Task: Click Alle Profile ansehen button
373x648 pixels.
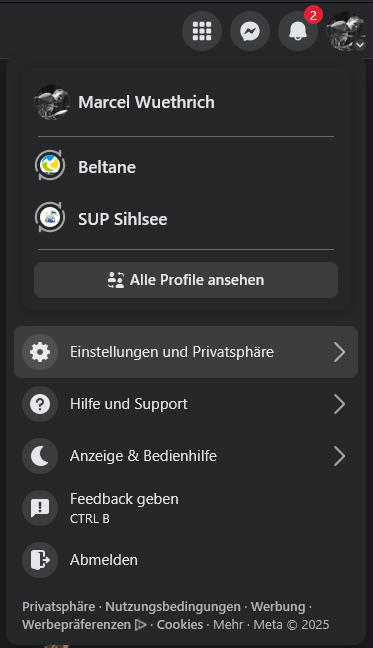Action: point(186,280)
